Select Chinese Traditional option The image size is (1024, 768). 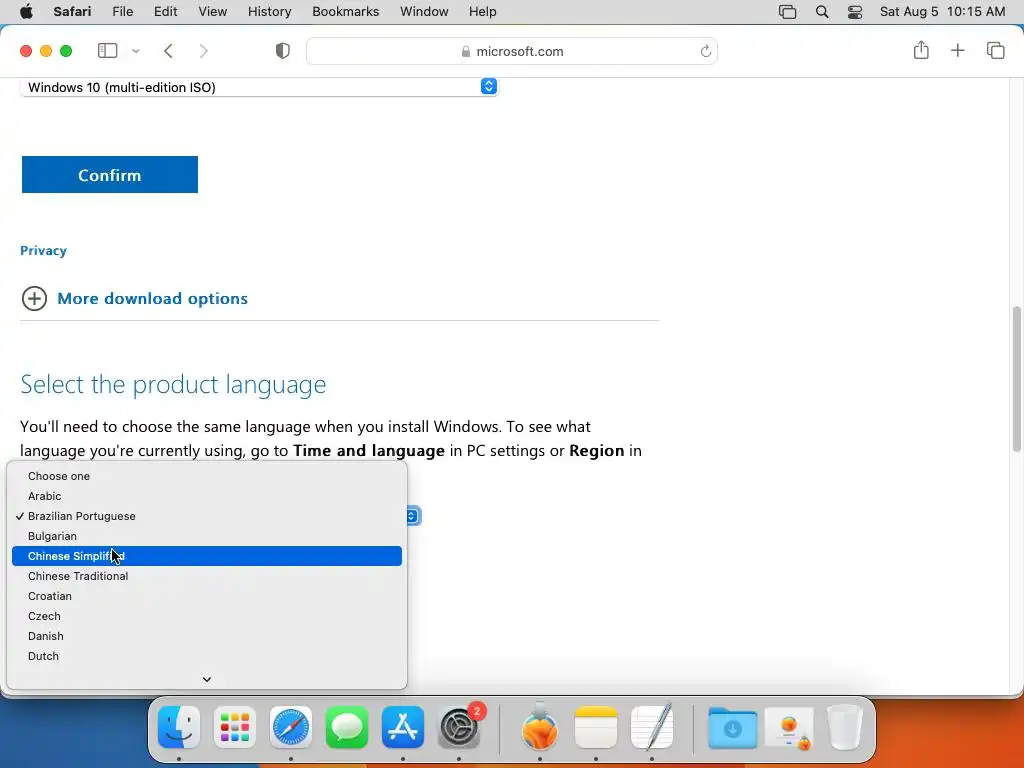click(206, 576)
